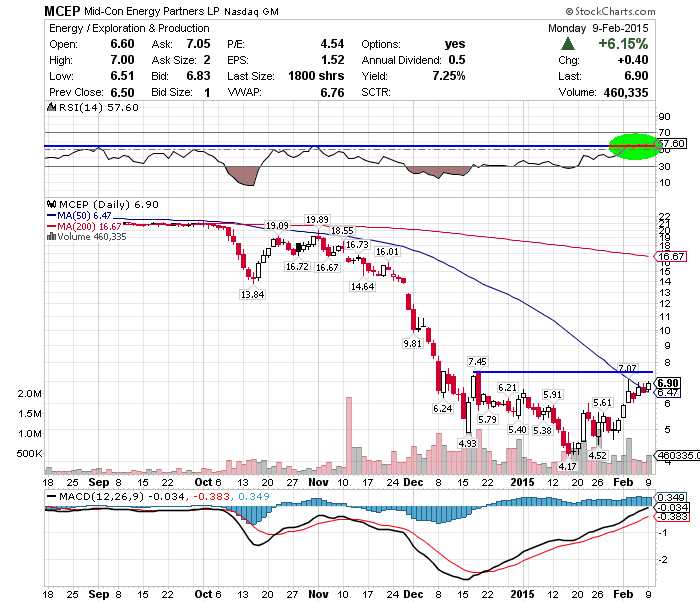The width and height of the screenshot is (700, 603).
Task: Open the StockCharts.com watermark link
Action: (610, 11)
